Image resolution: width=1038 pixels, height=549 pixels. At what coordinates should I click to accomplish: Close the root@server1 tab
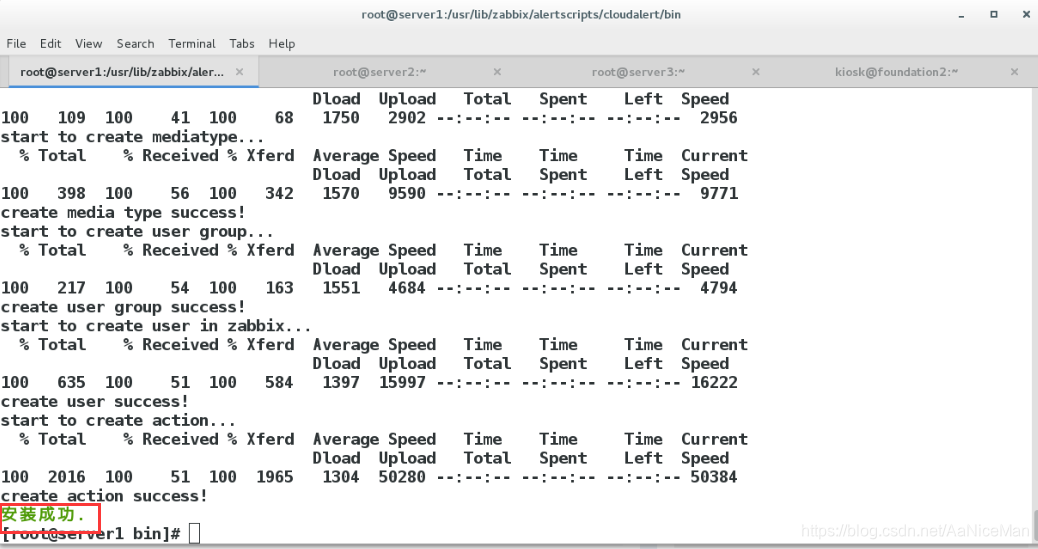[x=240, y=72]
